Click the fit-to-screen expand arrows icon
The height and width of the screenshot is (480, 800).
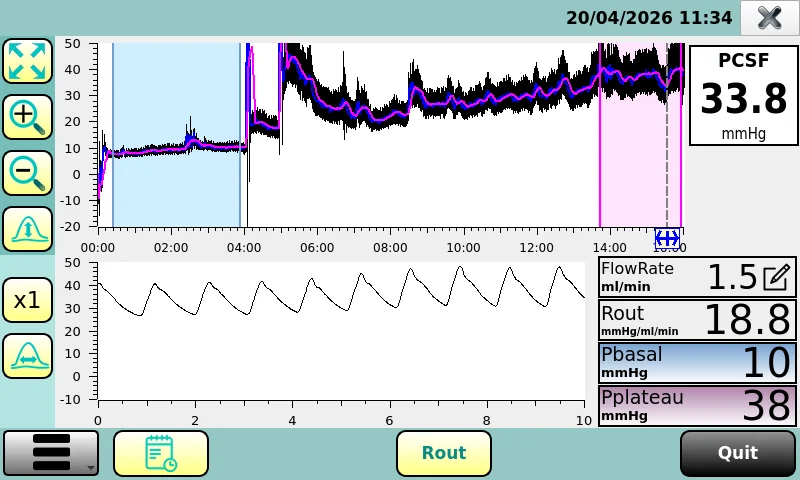pos(28,61)
